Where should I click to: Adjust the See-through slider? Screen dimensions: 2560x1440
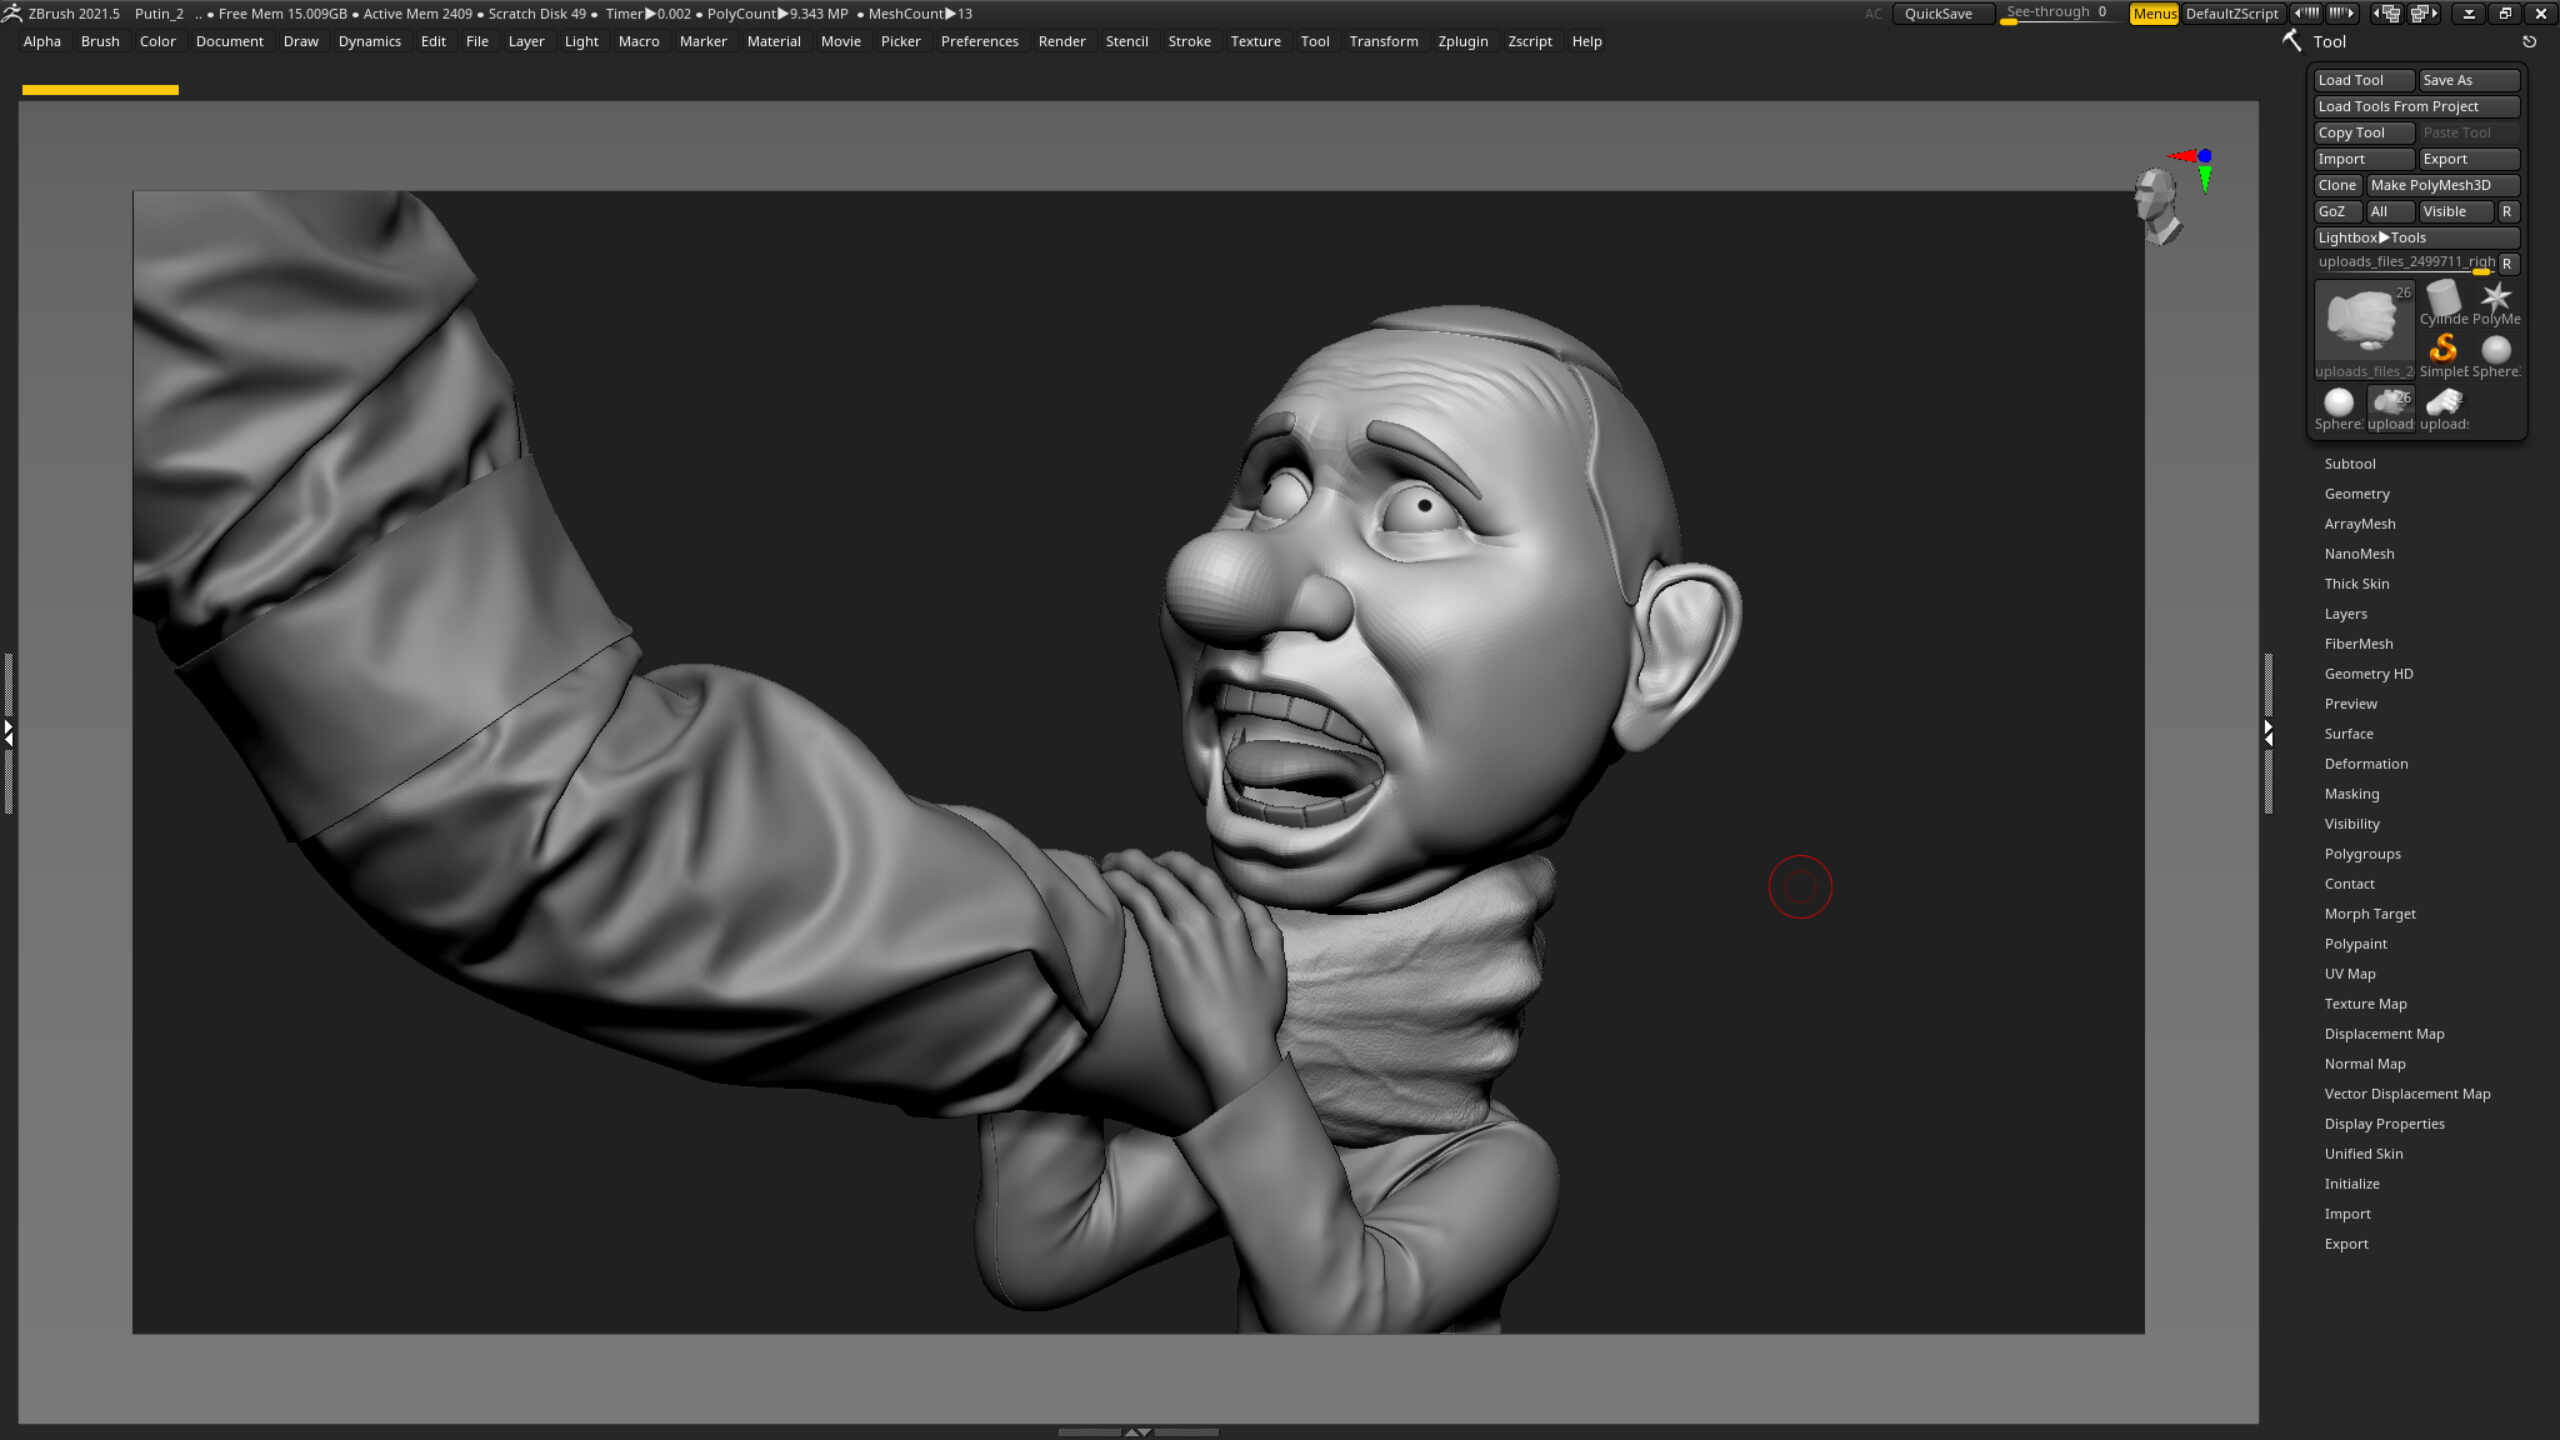(x=2056, y=13)
